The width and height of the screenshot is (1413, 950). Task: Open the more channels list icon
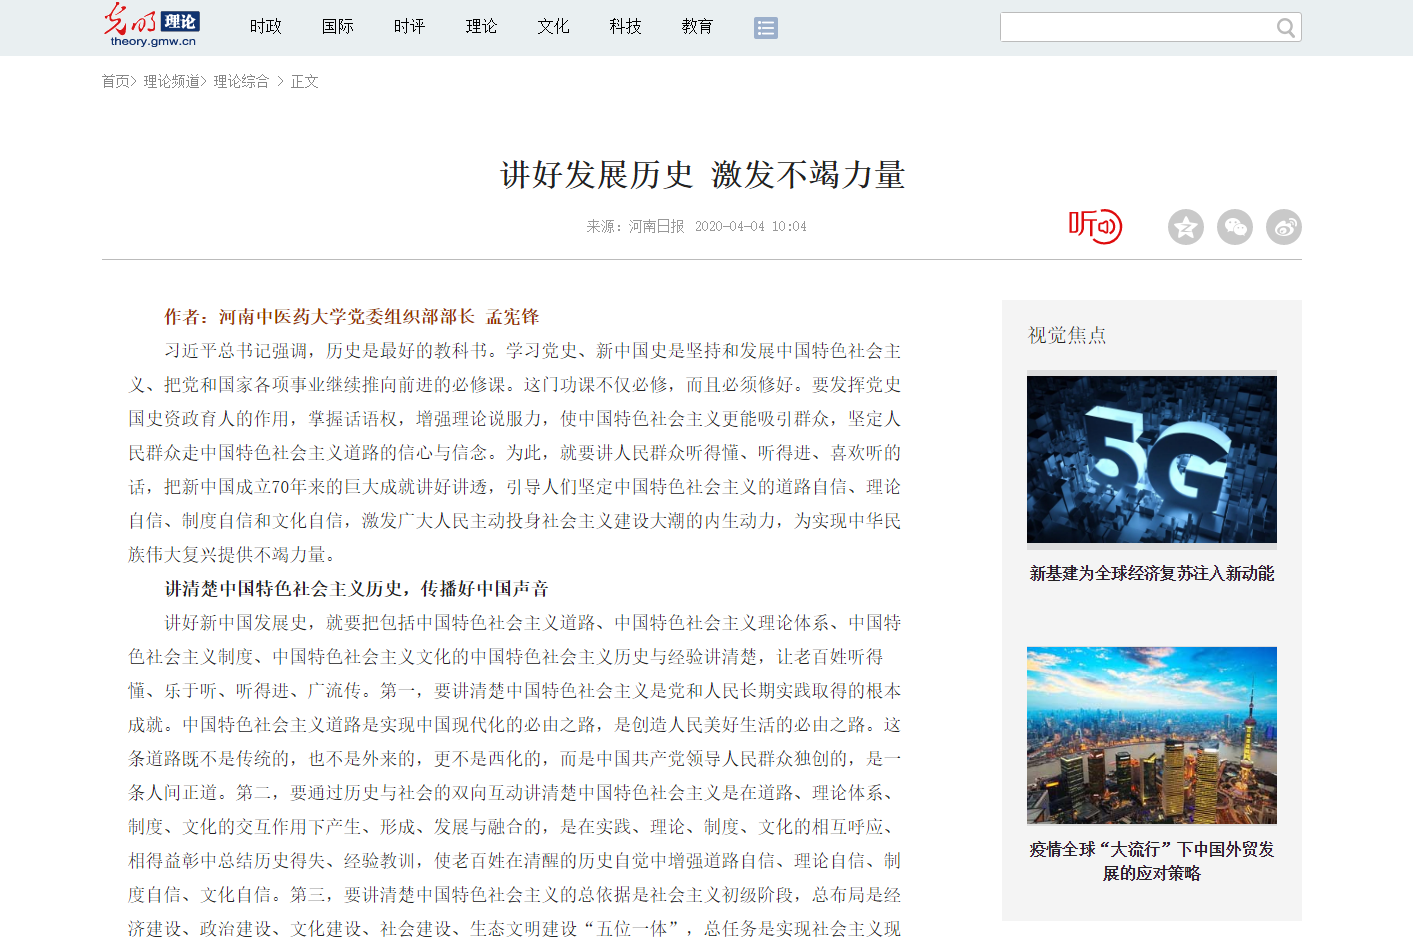point(765,28)
